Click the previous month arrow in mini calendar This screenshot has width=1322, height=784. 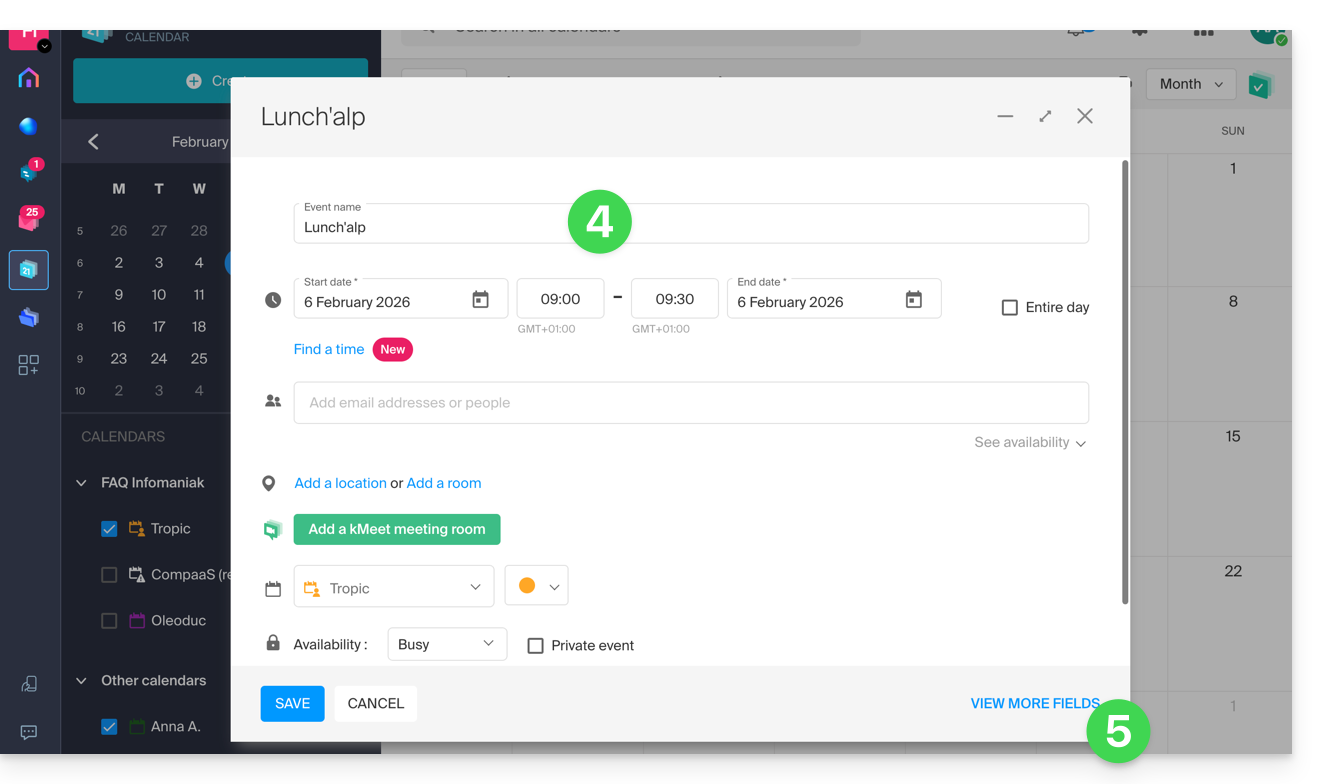click(93, 142)
